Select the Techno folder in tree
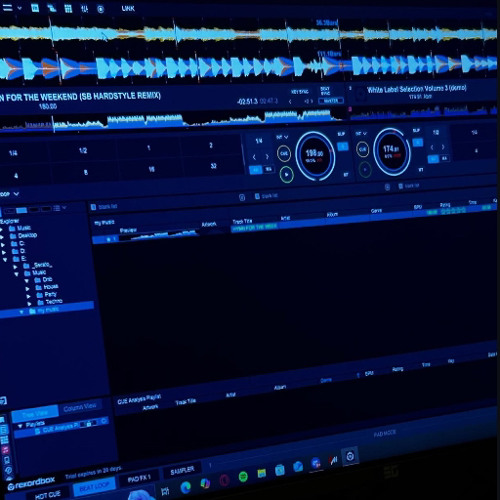This screenshot has height=500, width=500. click(x=50, y=302)
